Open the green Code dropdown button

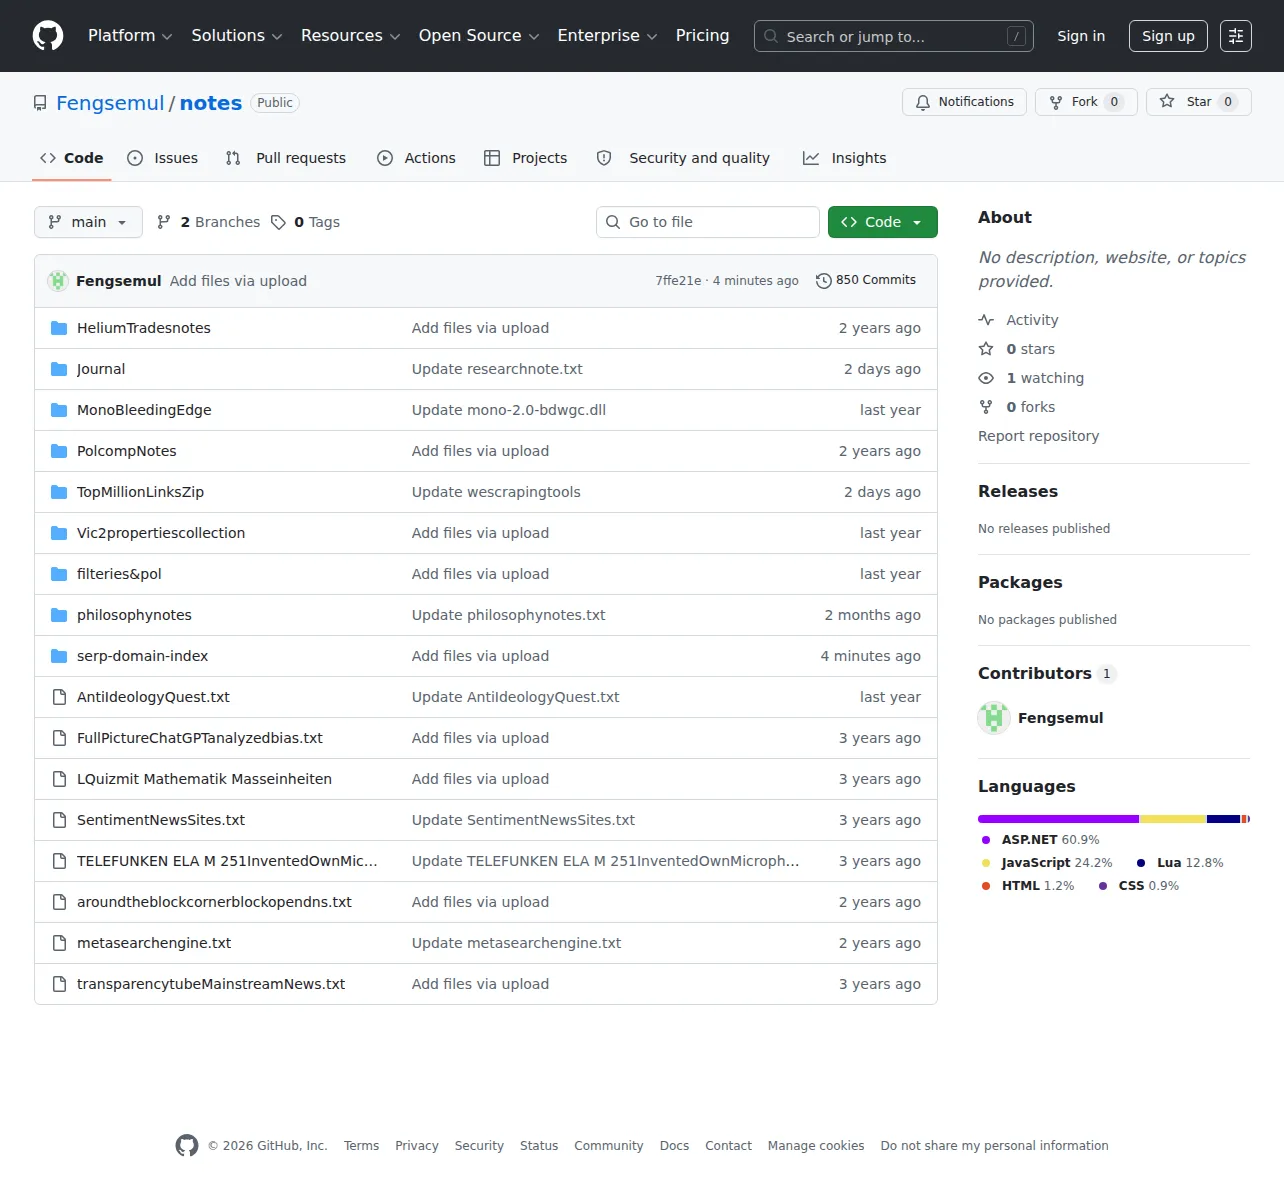(883, 222)
